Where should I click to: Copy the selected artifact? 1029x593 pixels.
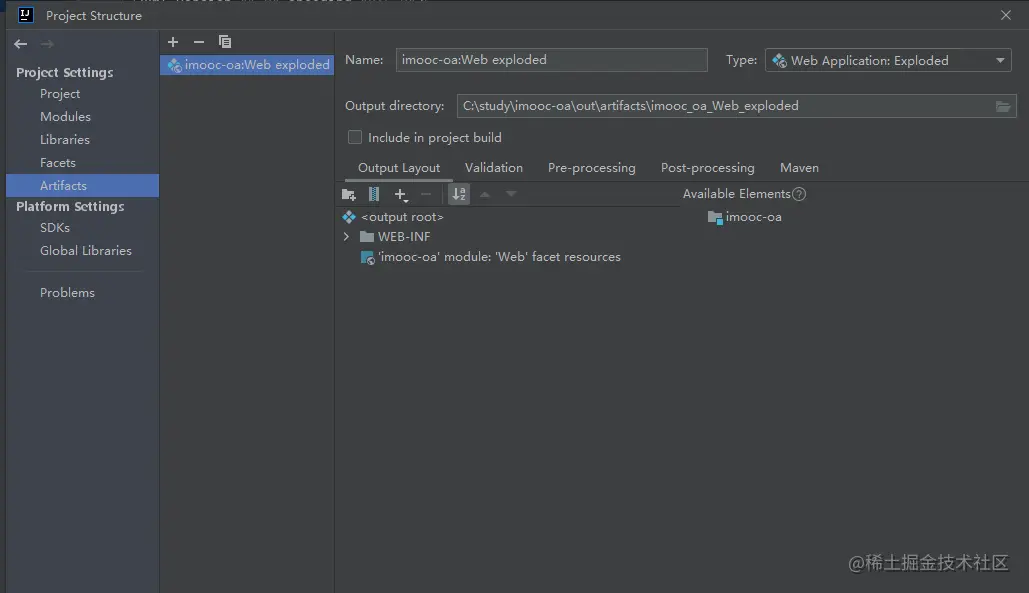(x=225, y=42)
